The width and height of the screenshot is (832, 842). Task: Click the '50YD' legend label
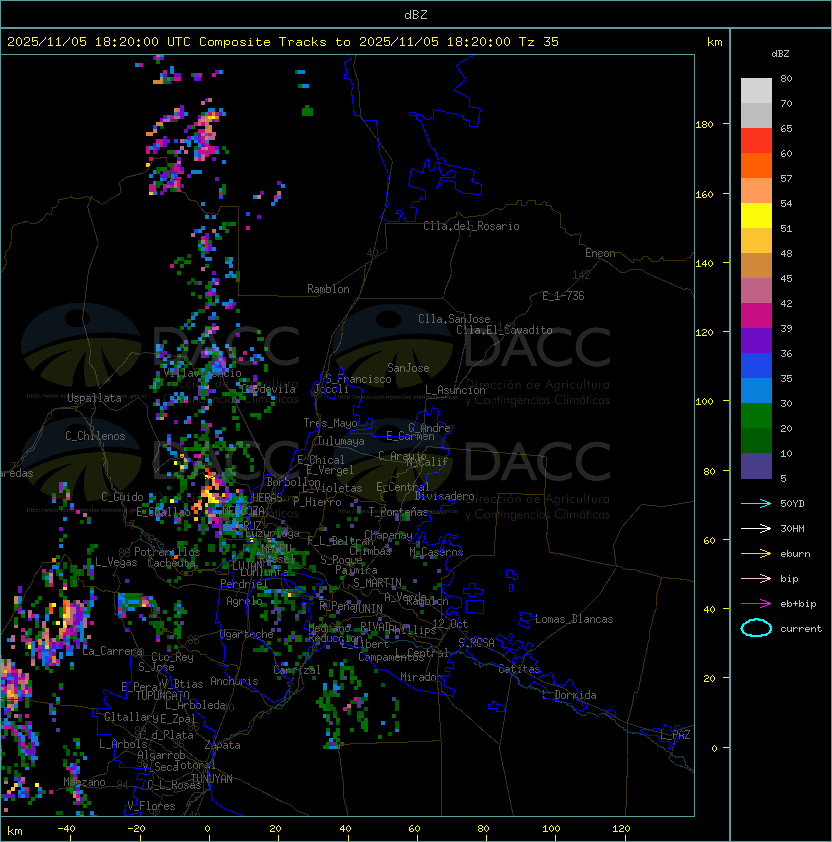tap(792, 504)
